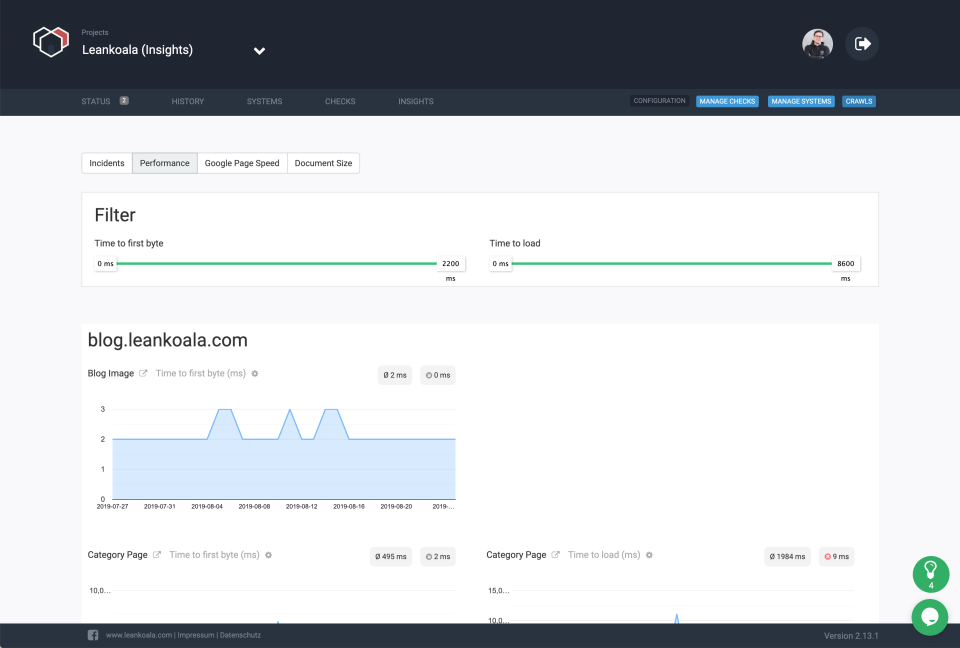Image resolution: width=960 pixels, height=648 pixels.
Task: Click the Blog Image average 2 ms badge
Action: 395,375
